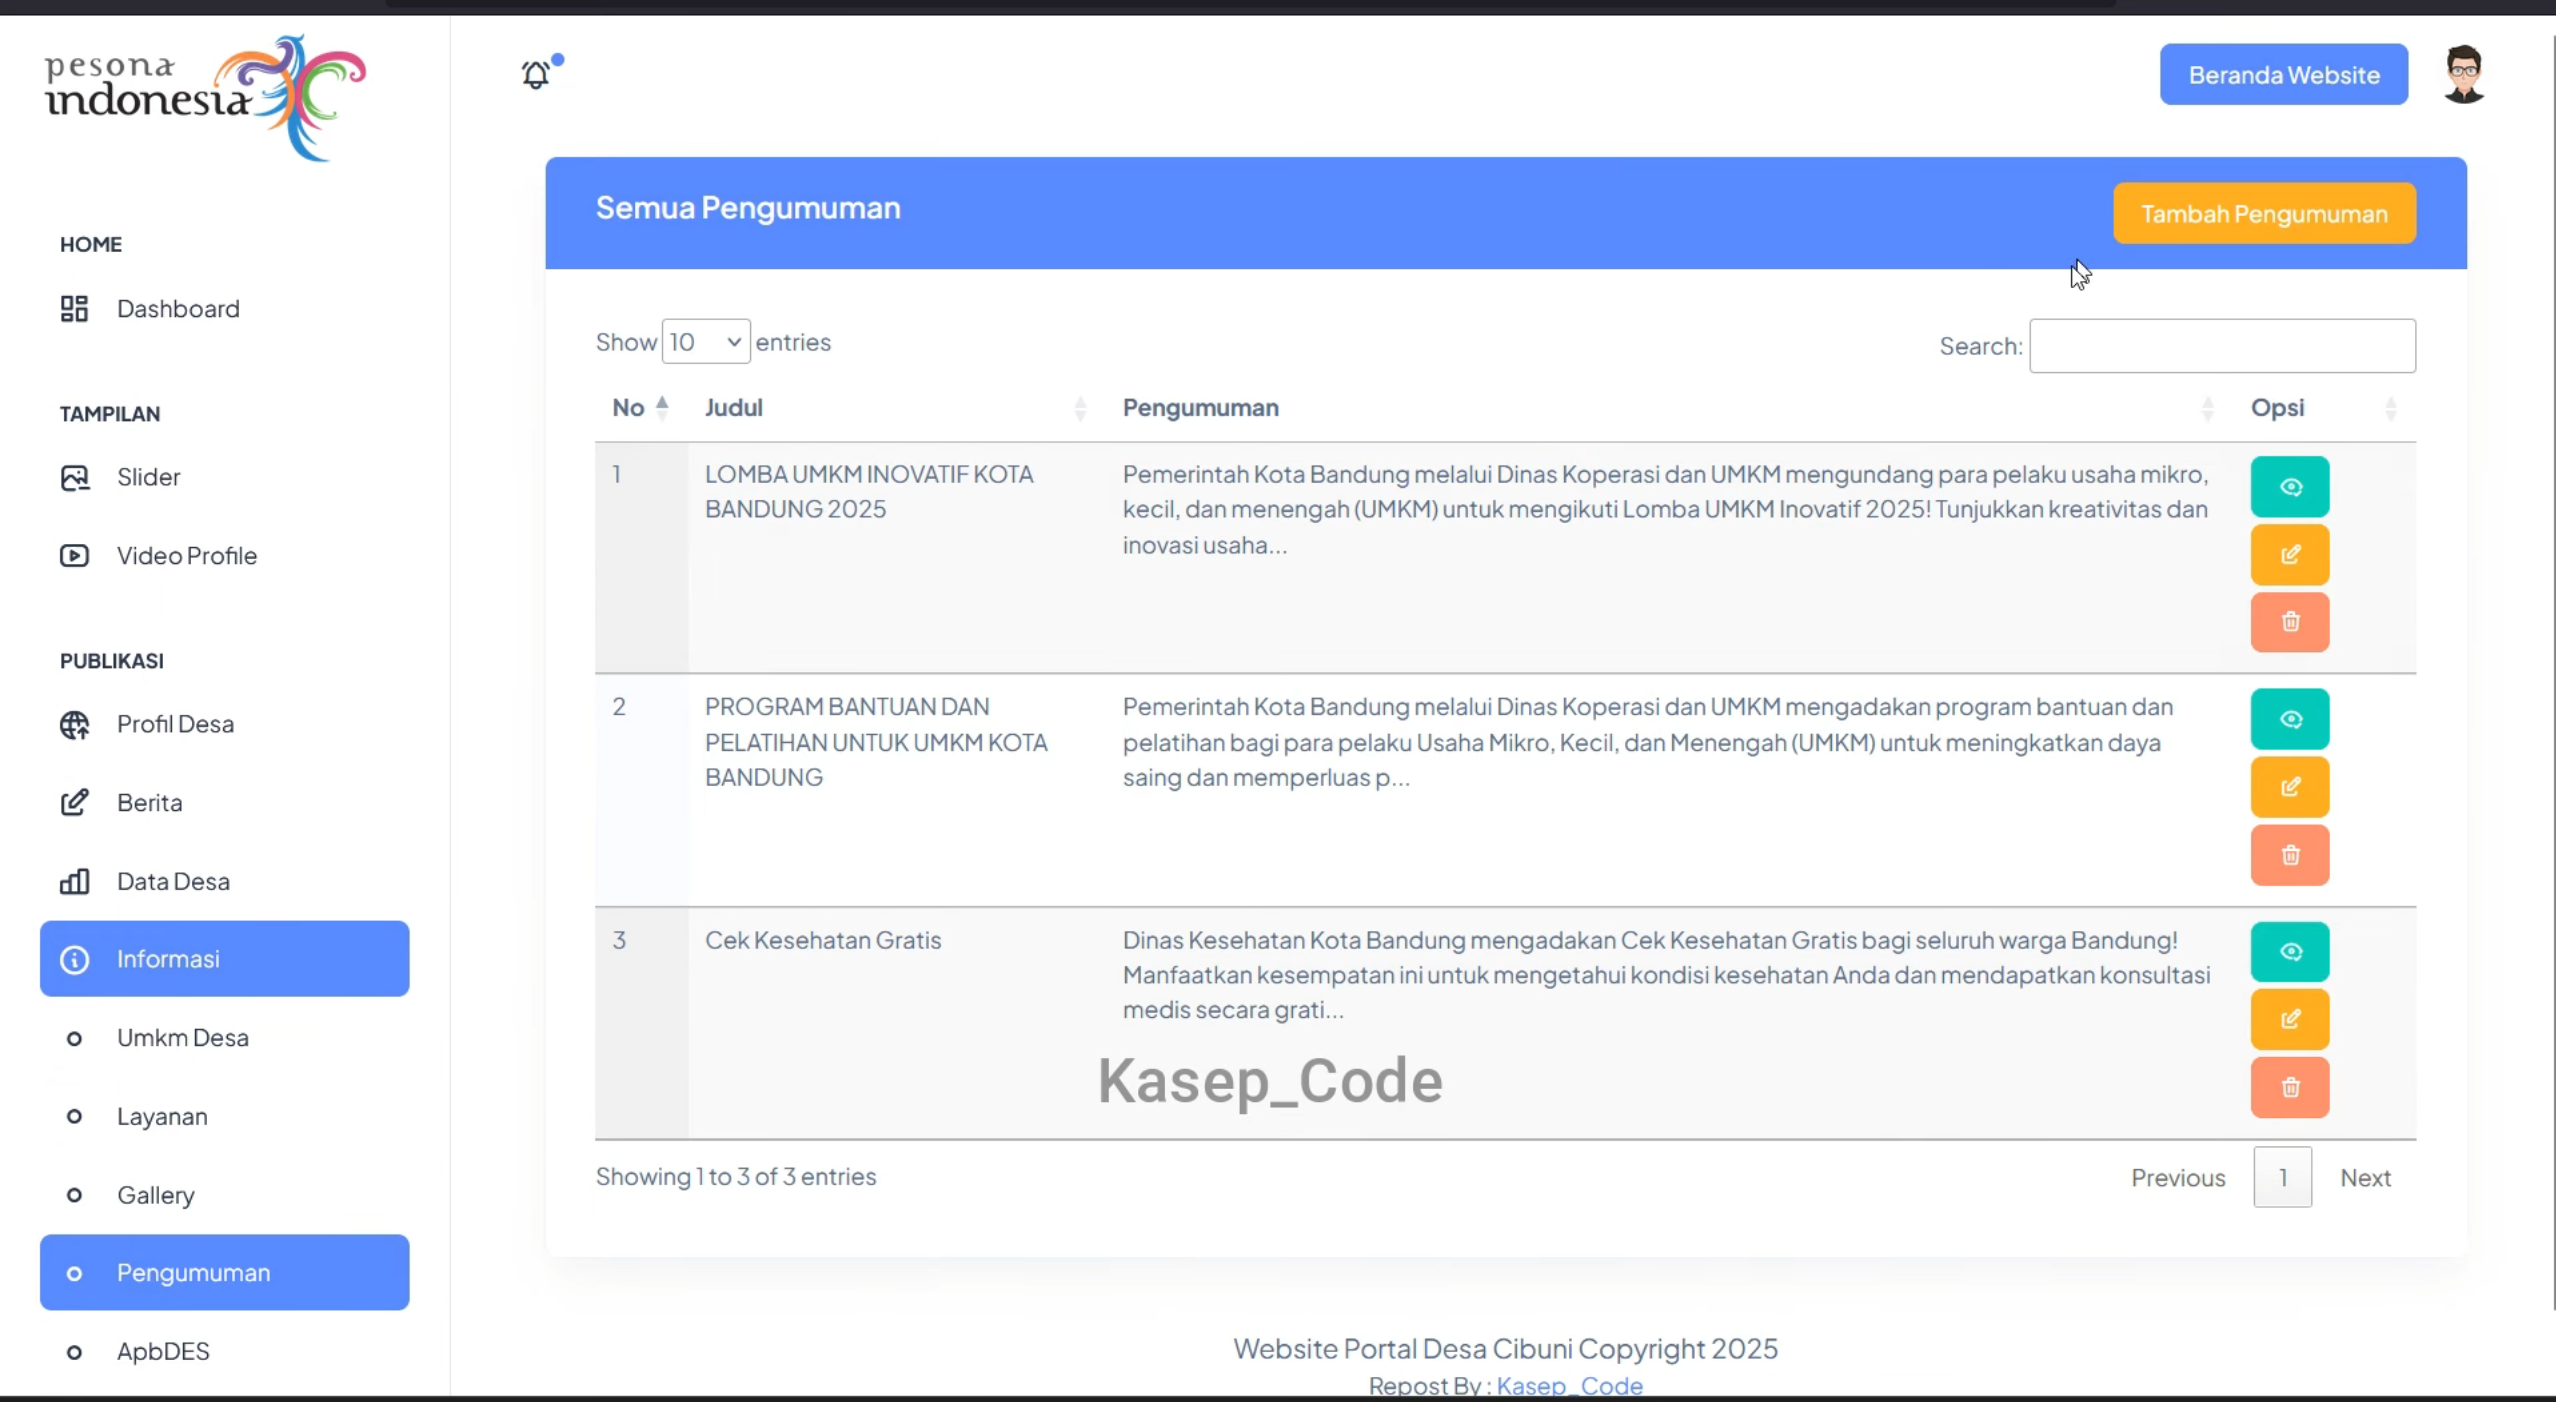This screenshot has height=1402, width=2556.
Task: Select Layanan submenu item
Action: (224, 1117)
